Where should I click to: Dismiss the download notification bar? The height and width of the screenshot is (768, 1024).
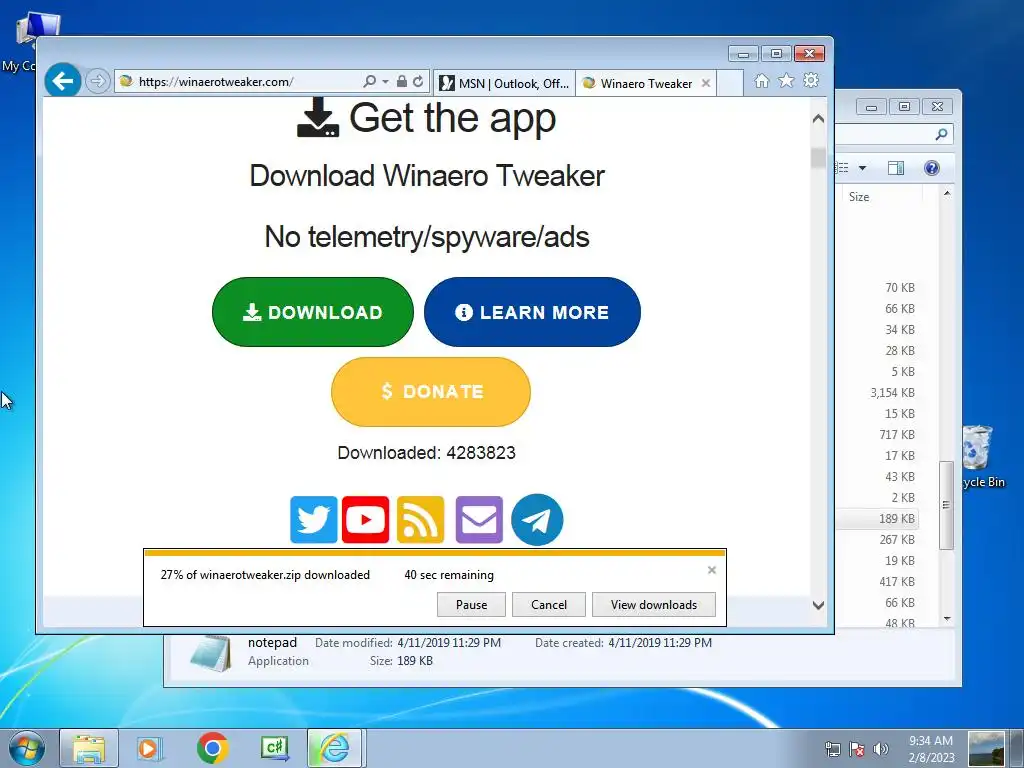click(x=712, y=570)
